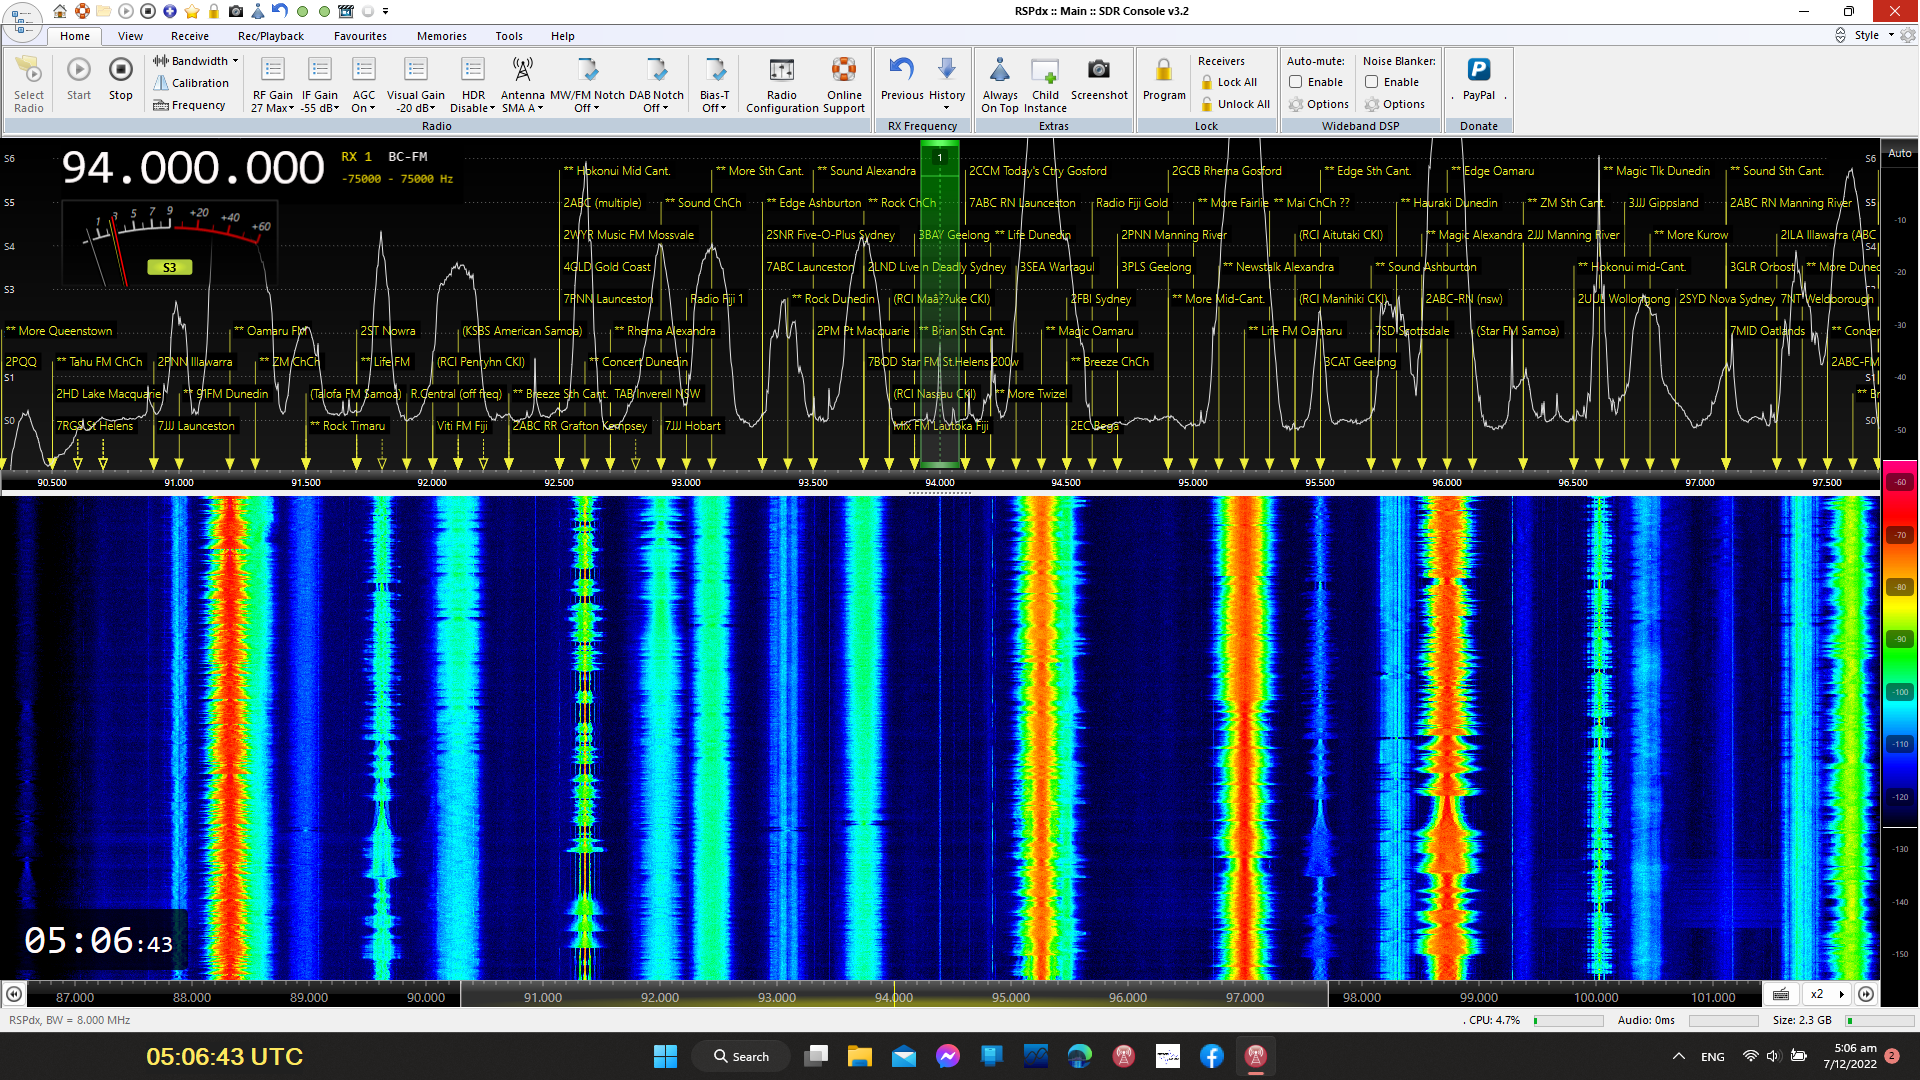Open the Receive ribbon tab
The image size is (1920, 1080).
click(x=189, y=36)
